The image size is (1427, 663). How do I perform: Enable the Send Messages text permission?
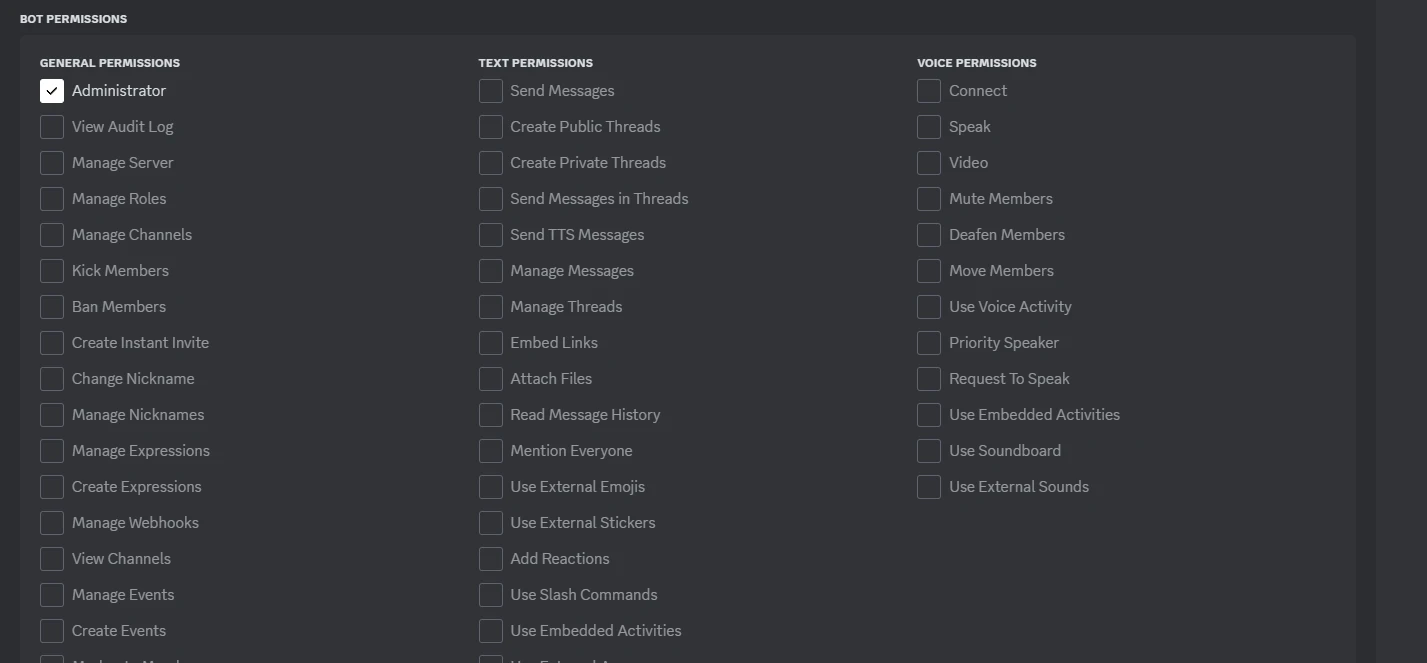click(491, 91)
